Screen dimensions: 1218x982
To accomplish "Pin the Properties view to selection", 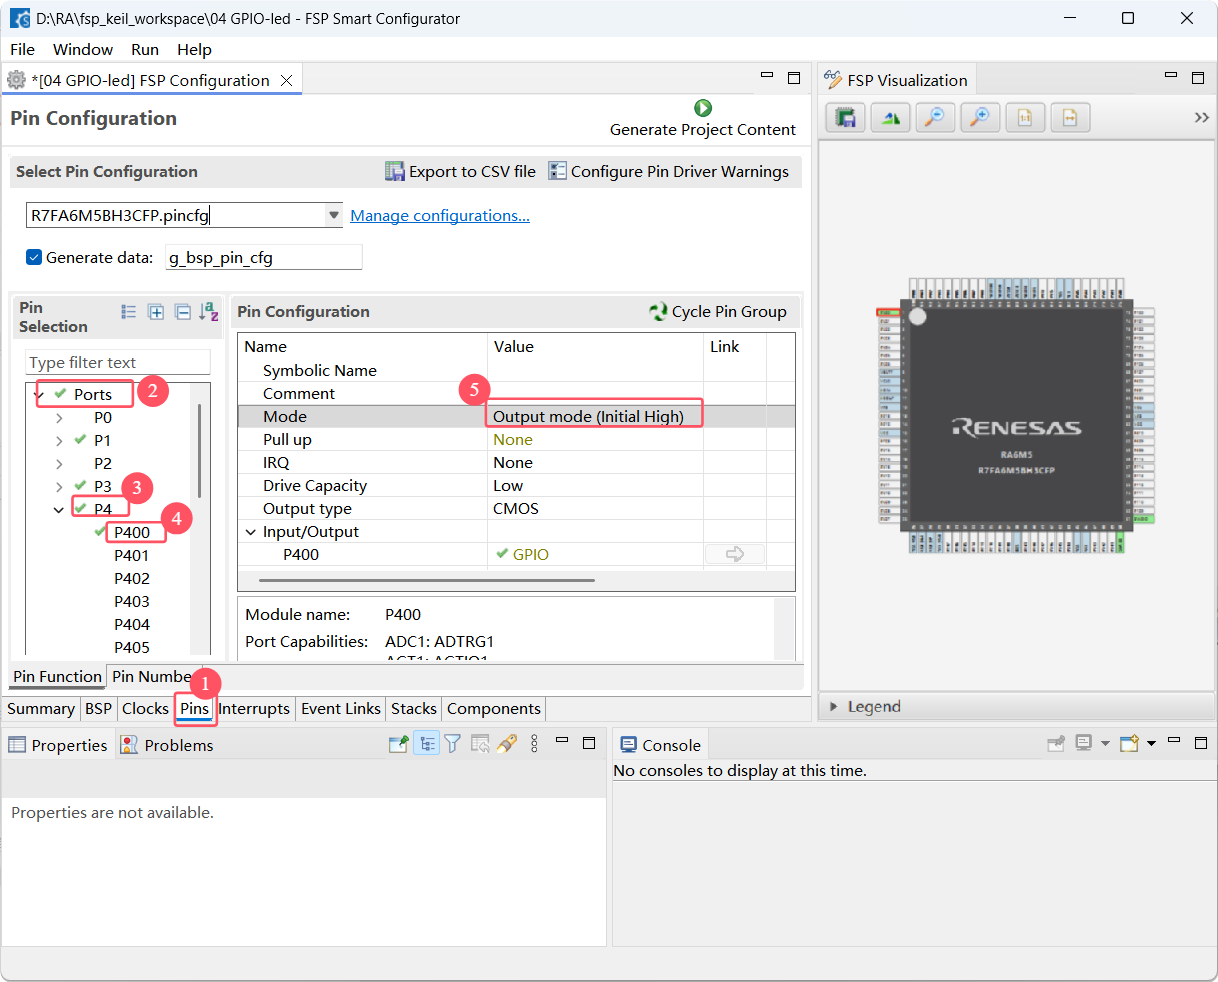I will click(398, 744).
